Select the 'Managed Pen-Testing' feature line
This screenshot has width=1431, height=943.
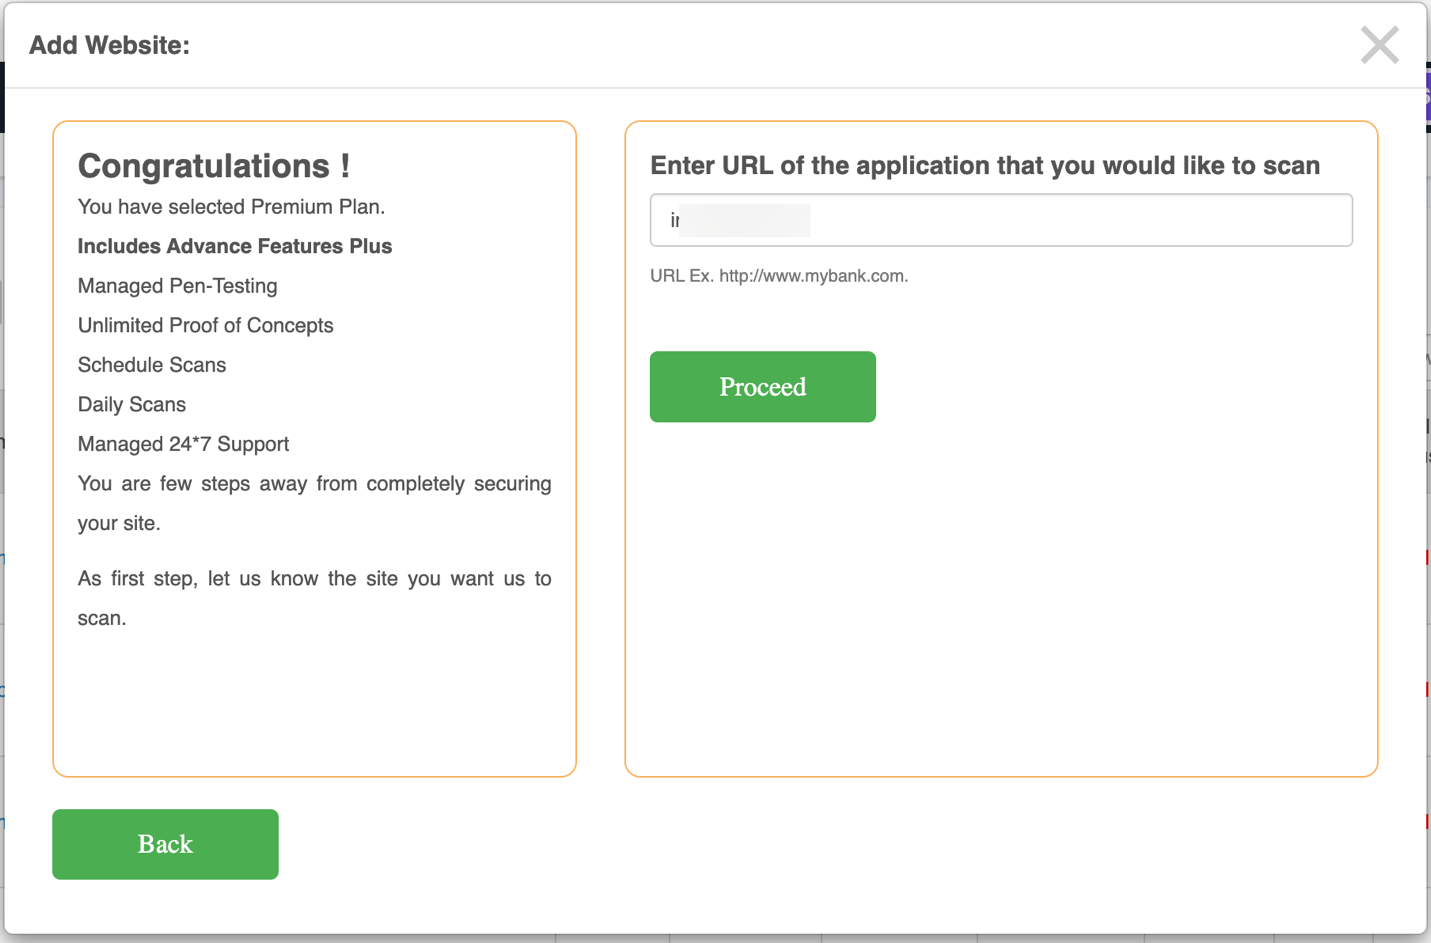[178, 286]
